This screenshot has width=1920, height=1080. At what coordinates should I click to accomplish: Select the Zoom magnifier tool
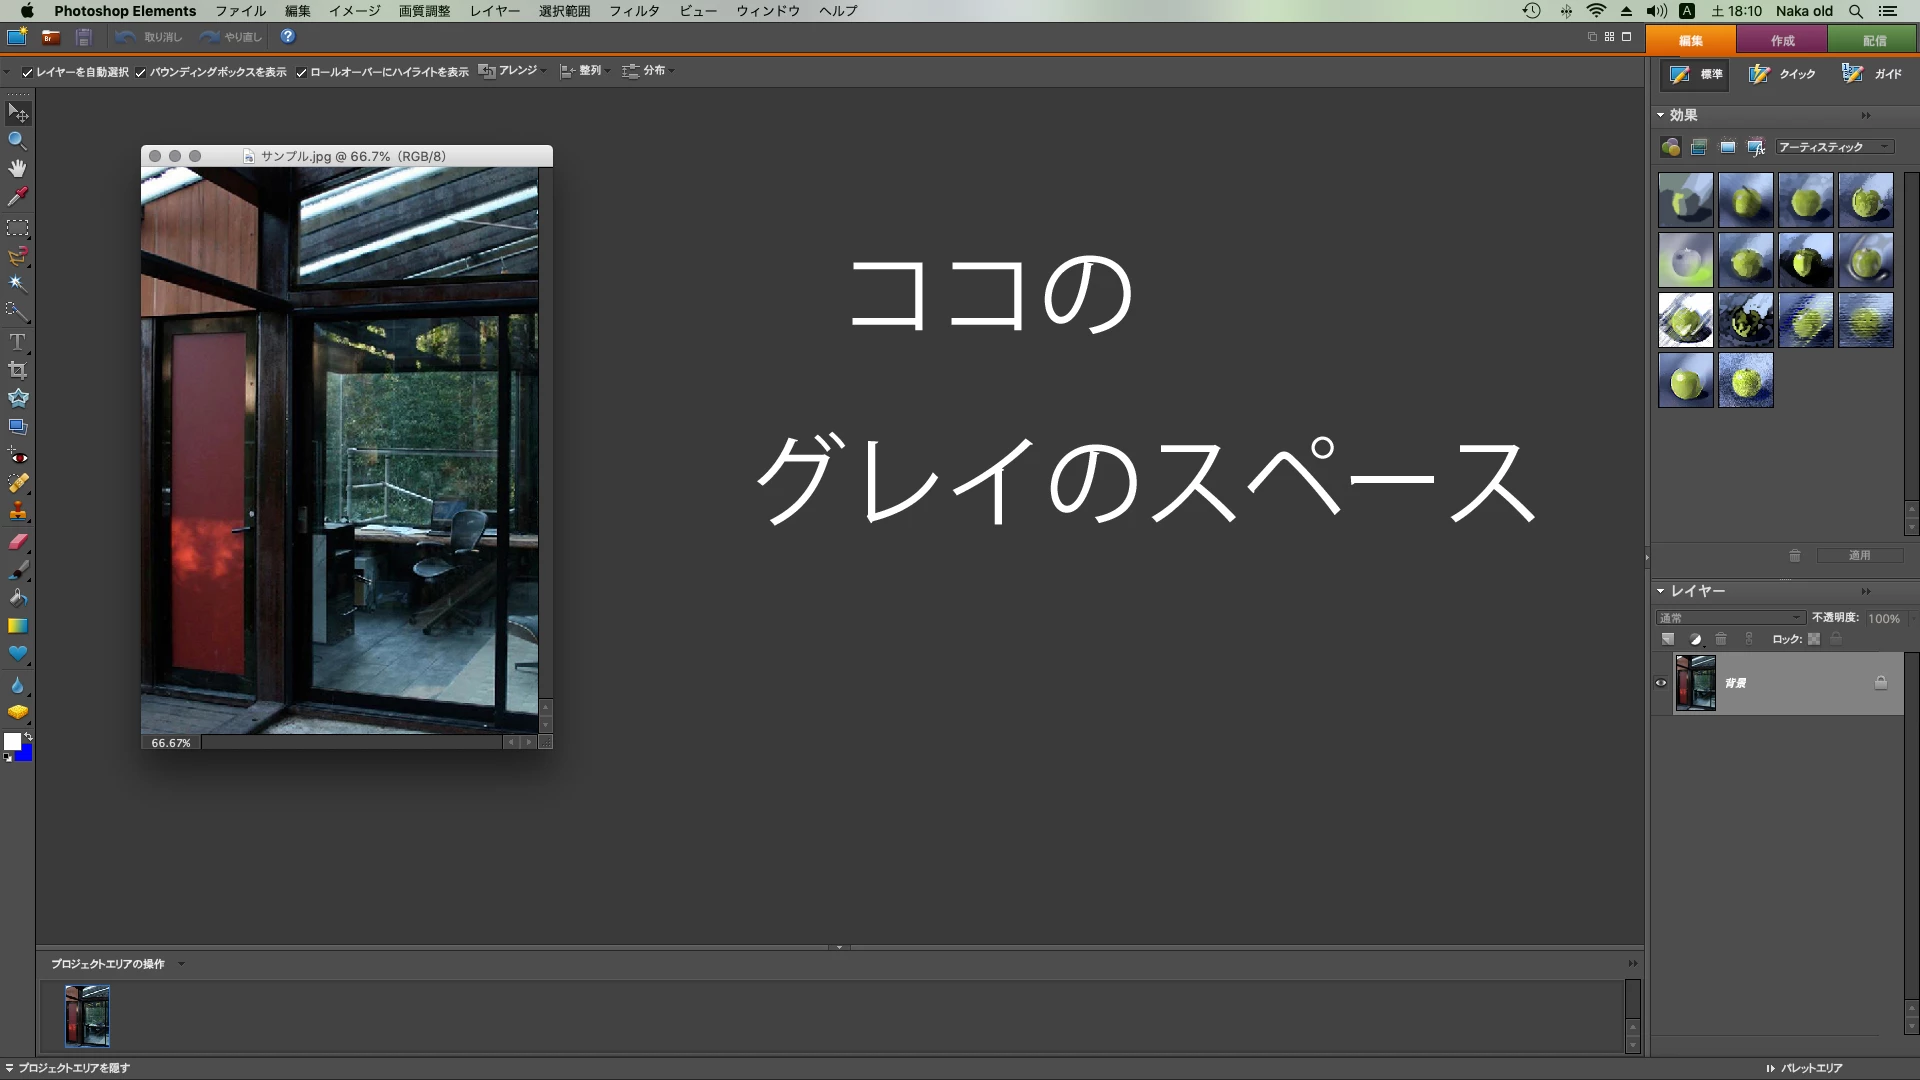(17, 141)
